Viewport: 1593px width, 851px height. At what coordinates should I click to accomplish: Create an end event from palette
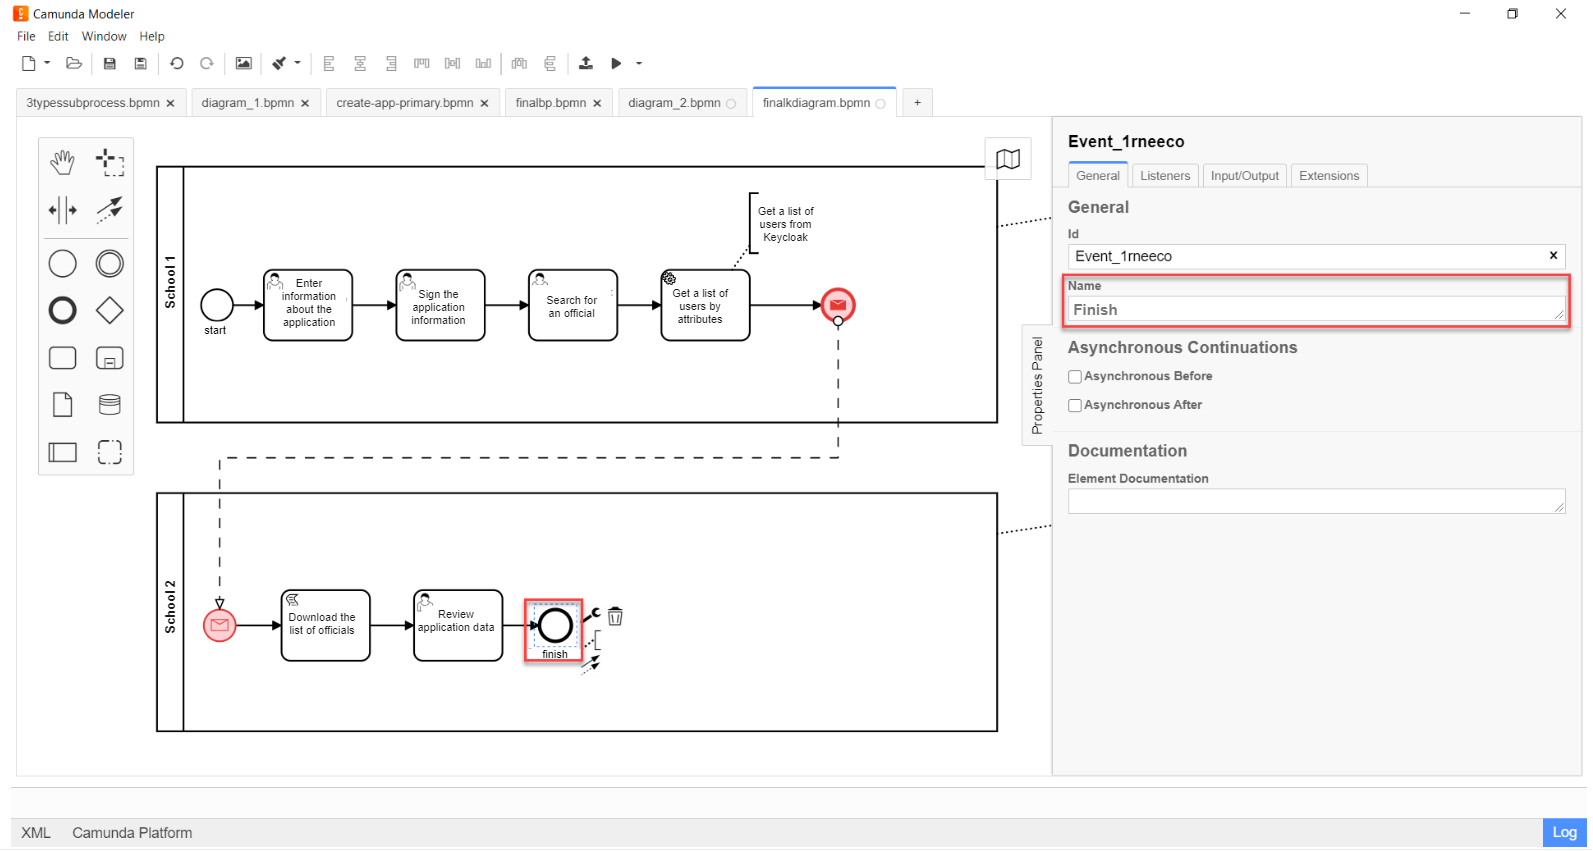63,311
